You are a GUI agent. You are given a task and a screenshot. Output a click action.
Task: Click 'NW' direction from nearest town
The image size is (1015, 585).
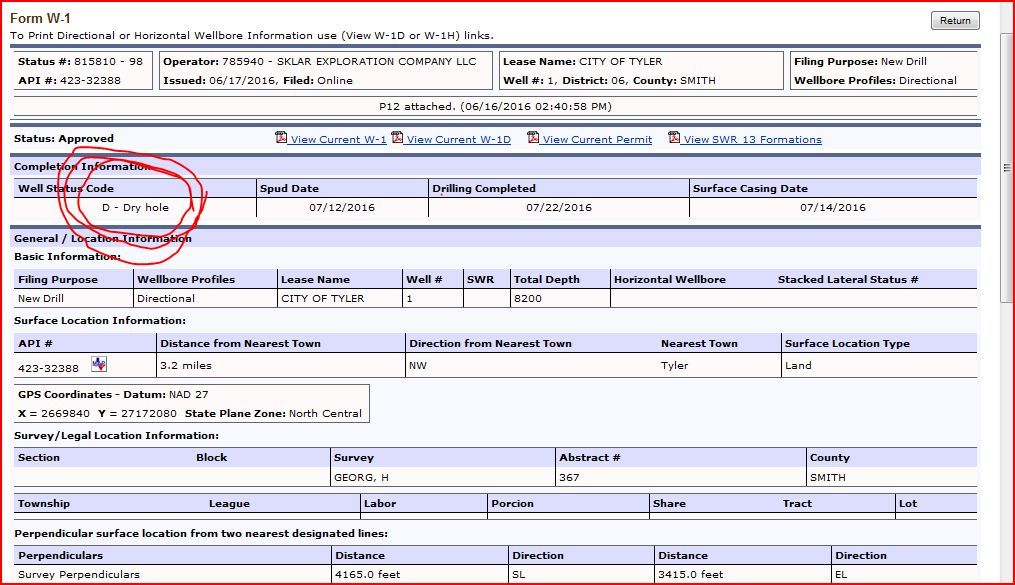(418, 365)
